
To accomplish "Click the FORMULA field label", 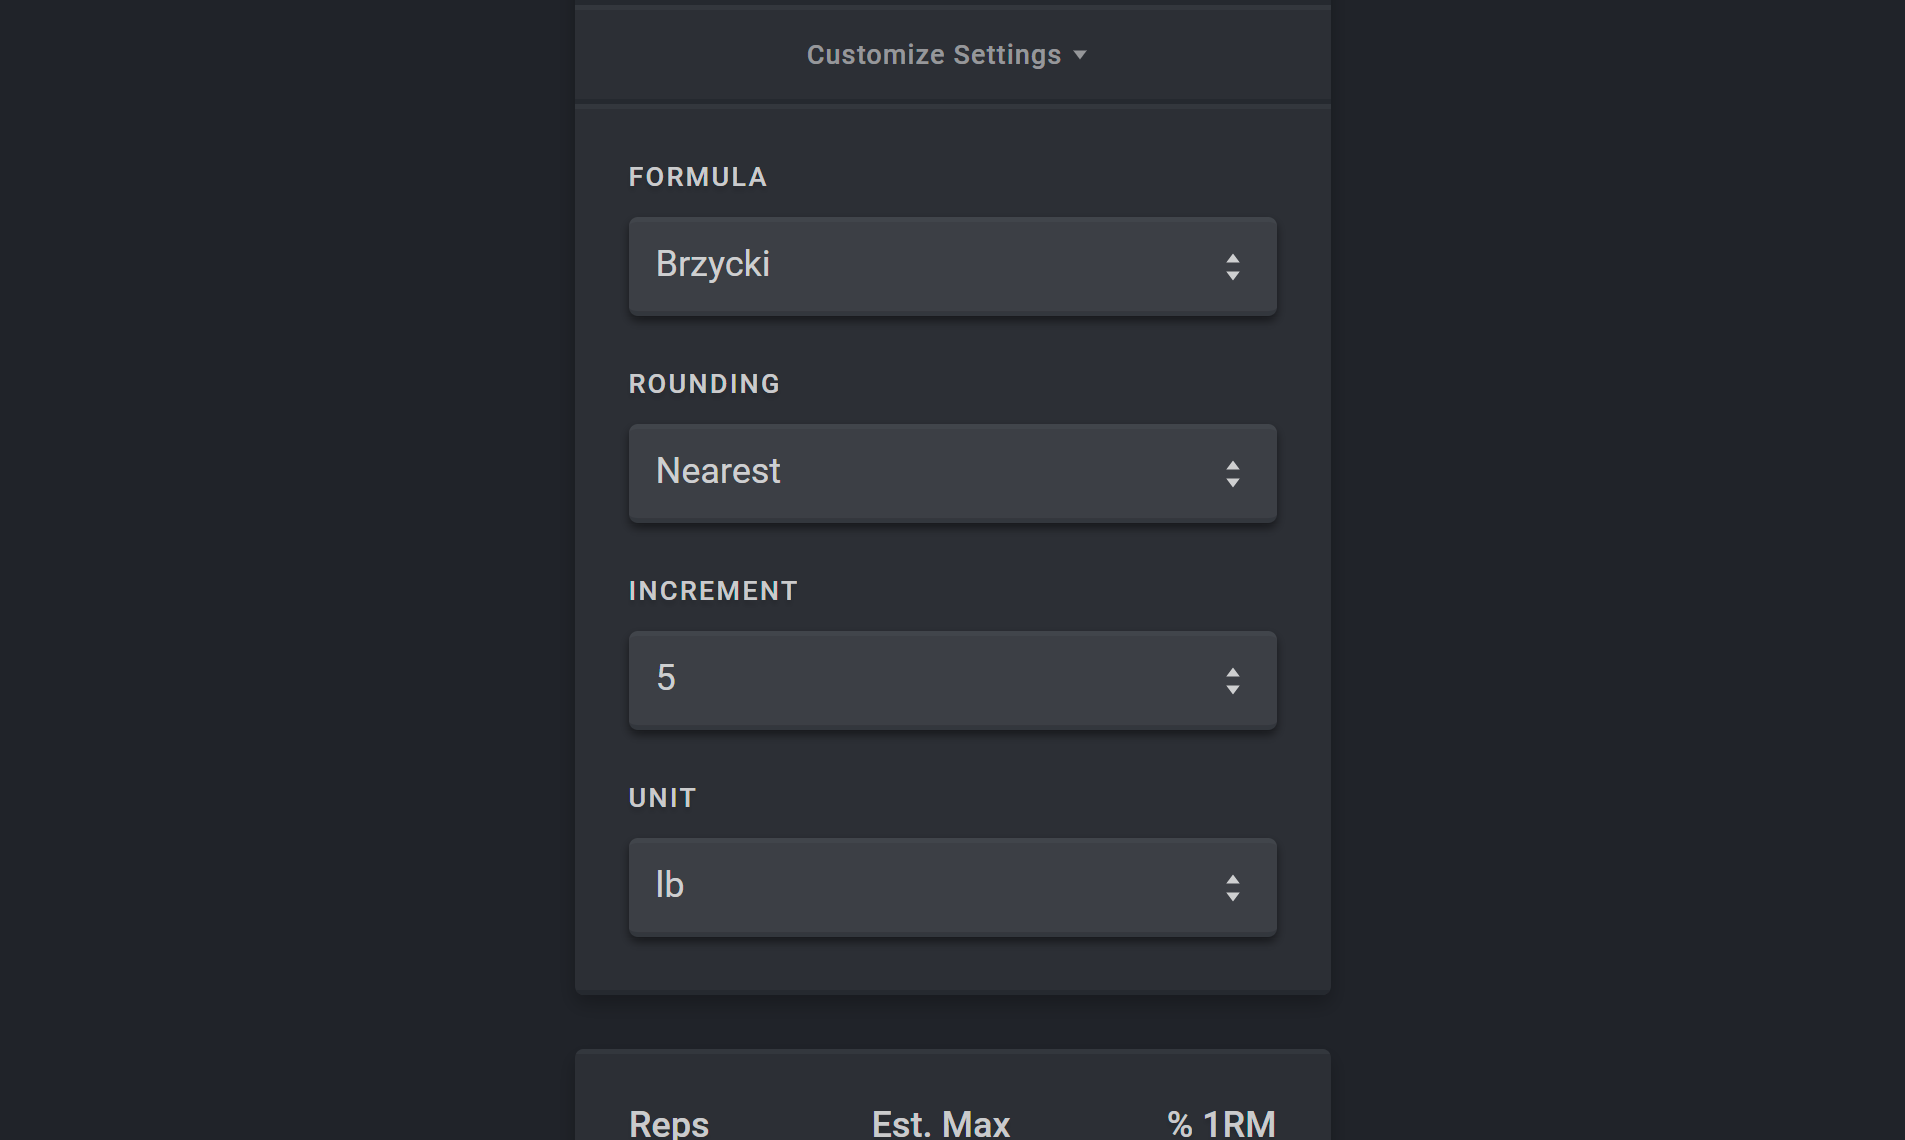I will click(x=697, y=177).
